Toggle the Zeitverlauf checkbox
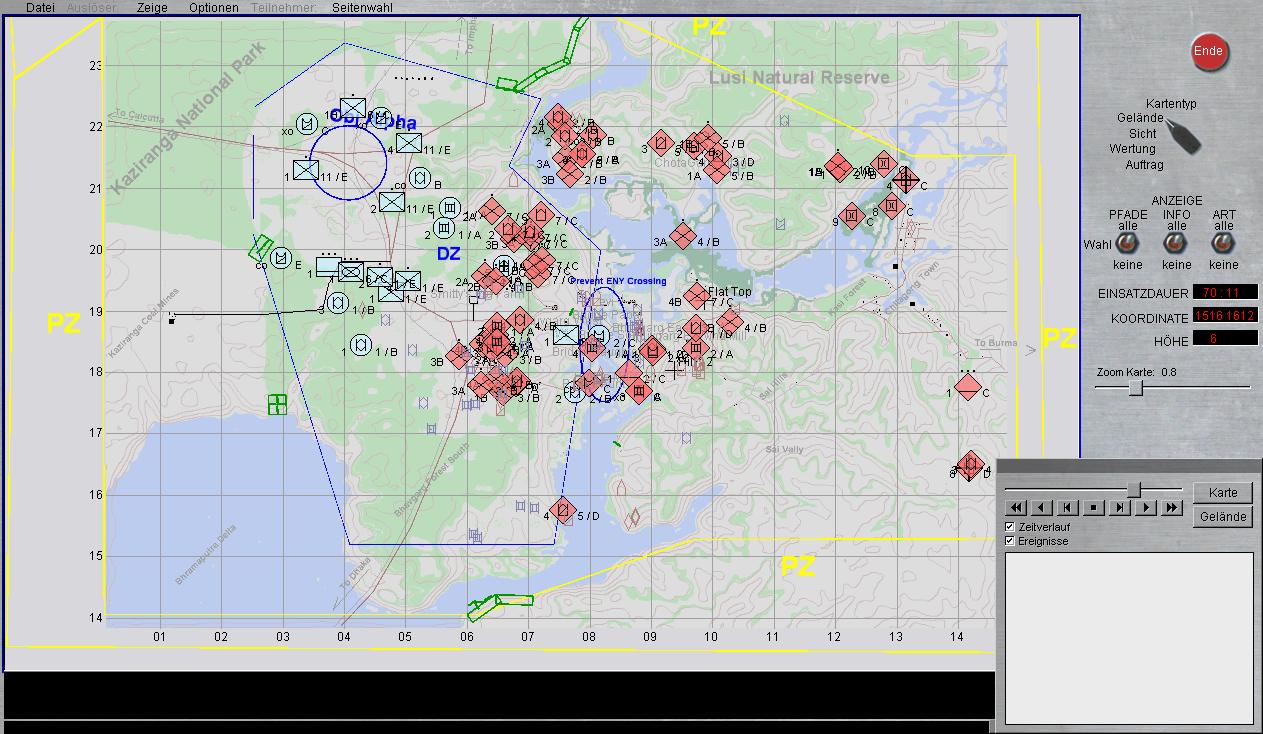 [1010, 527]
